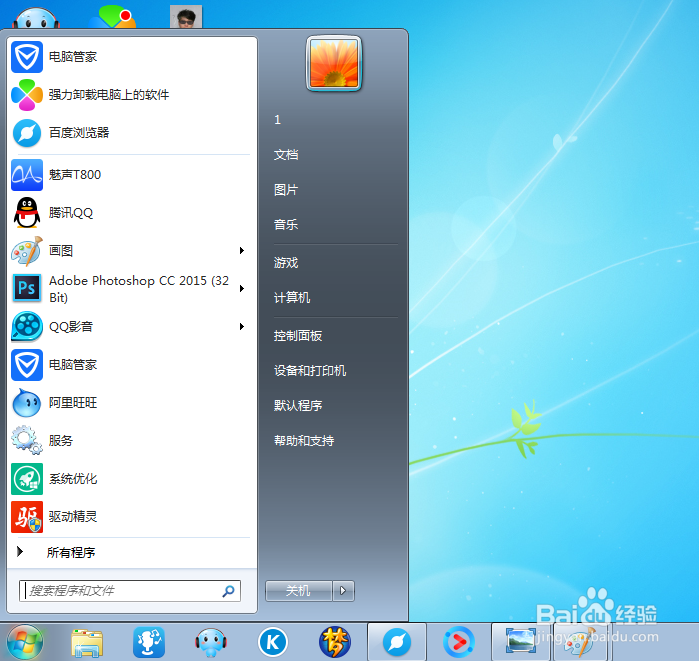Open the blue microphone music taskbar icon
The width and height of the screenshot is (699, 661).
[149, 642]
